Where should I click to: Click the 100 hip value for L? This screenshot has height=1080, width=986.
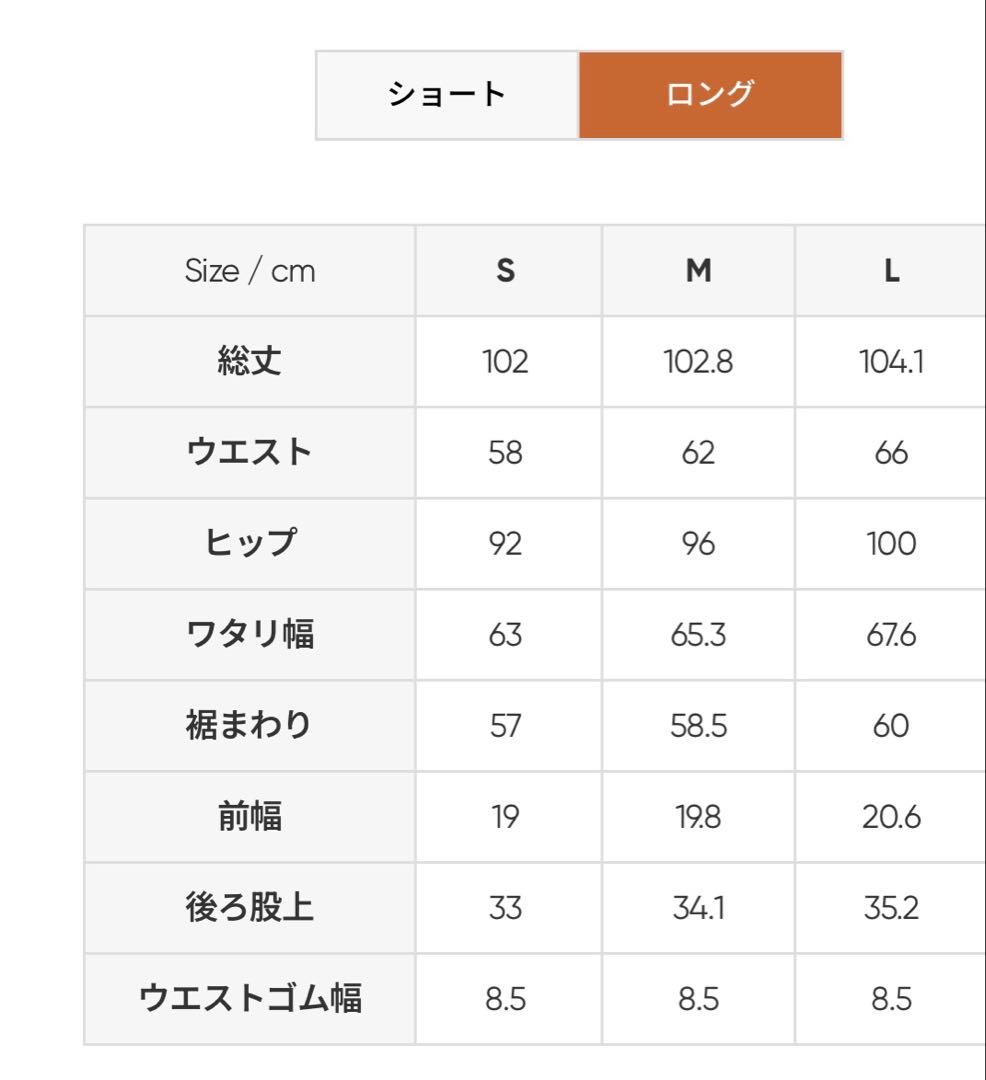click(890, 543)
